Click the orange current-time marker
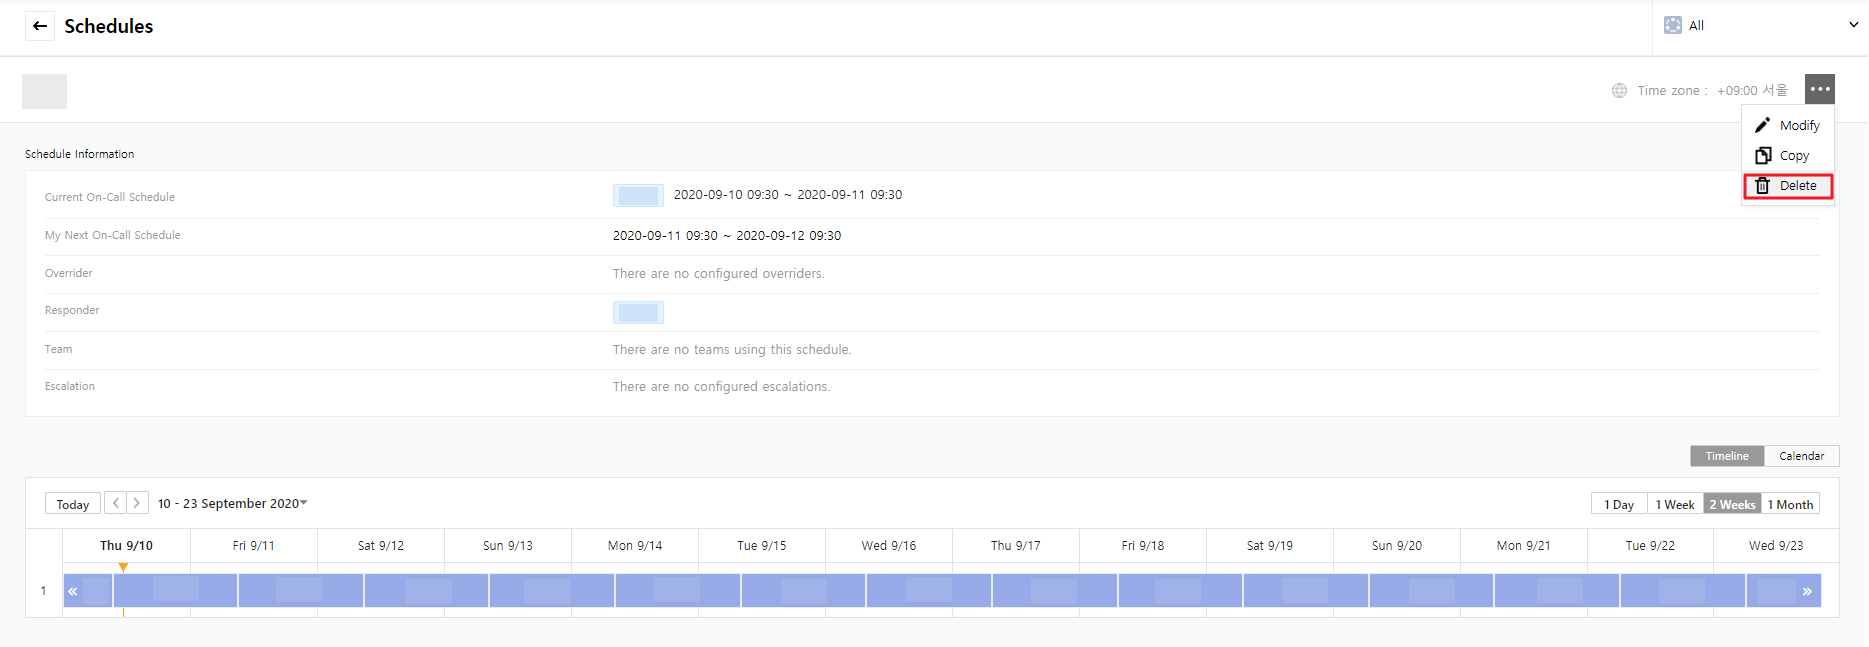1869x647 pixels. point(123,567)
